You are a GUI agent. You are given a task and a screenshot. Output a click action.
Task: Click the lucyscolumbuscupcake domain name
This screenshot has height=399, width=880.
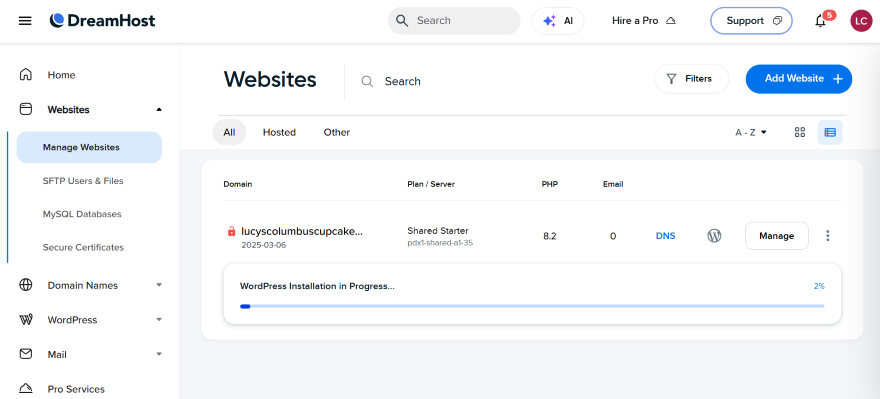pyautogui.click(x=302, y=231)
